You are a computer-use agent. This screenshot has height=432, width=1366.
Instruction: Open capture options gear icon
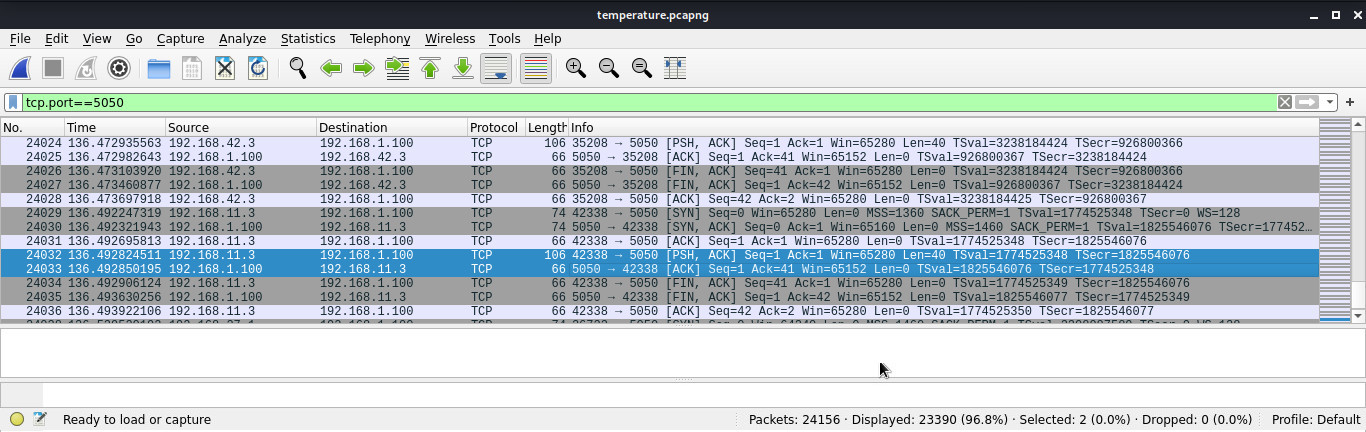click(119, 68)
